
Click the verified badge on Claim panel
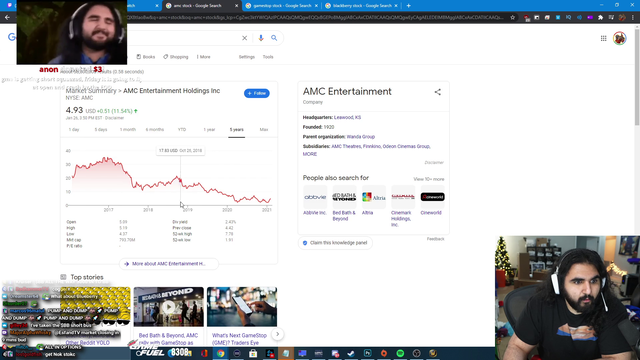pos(305,243)
